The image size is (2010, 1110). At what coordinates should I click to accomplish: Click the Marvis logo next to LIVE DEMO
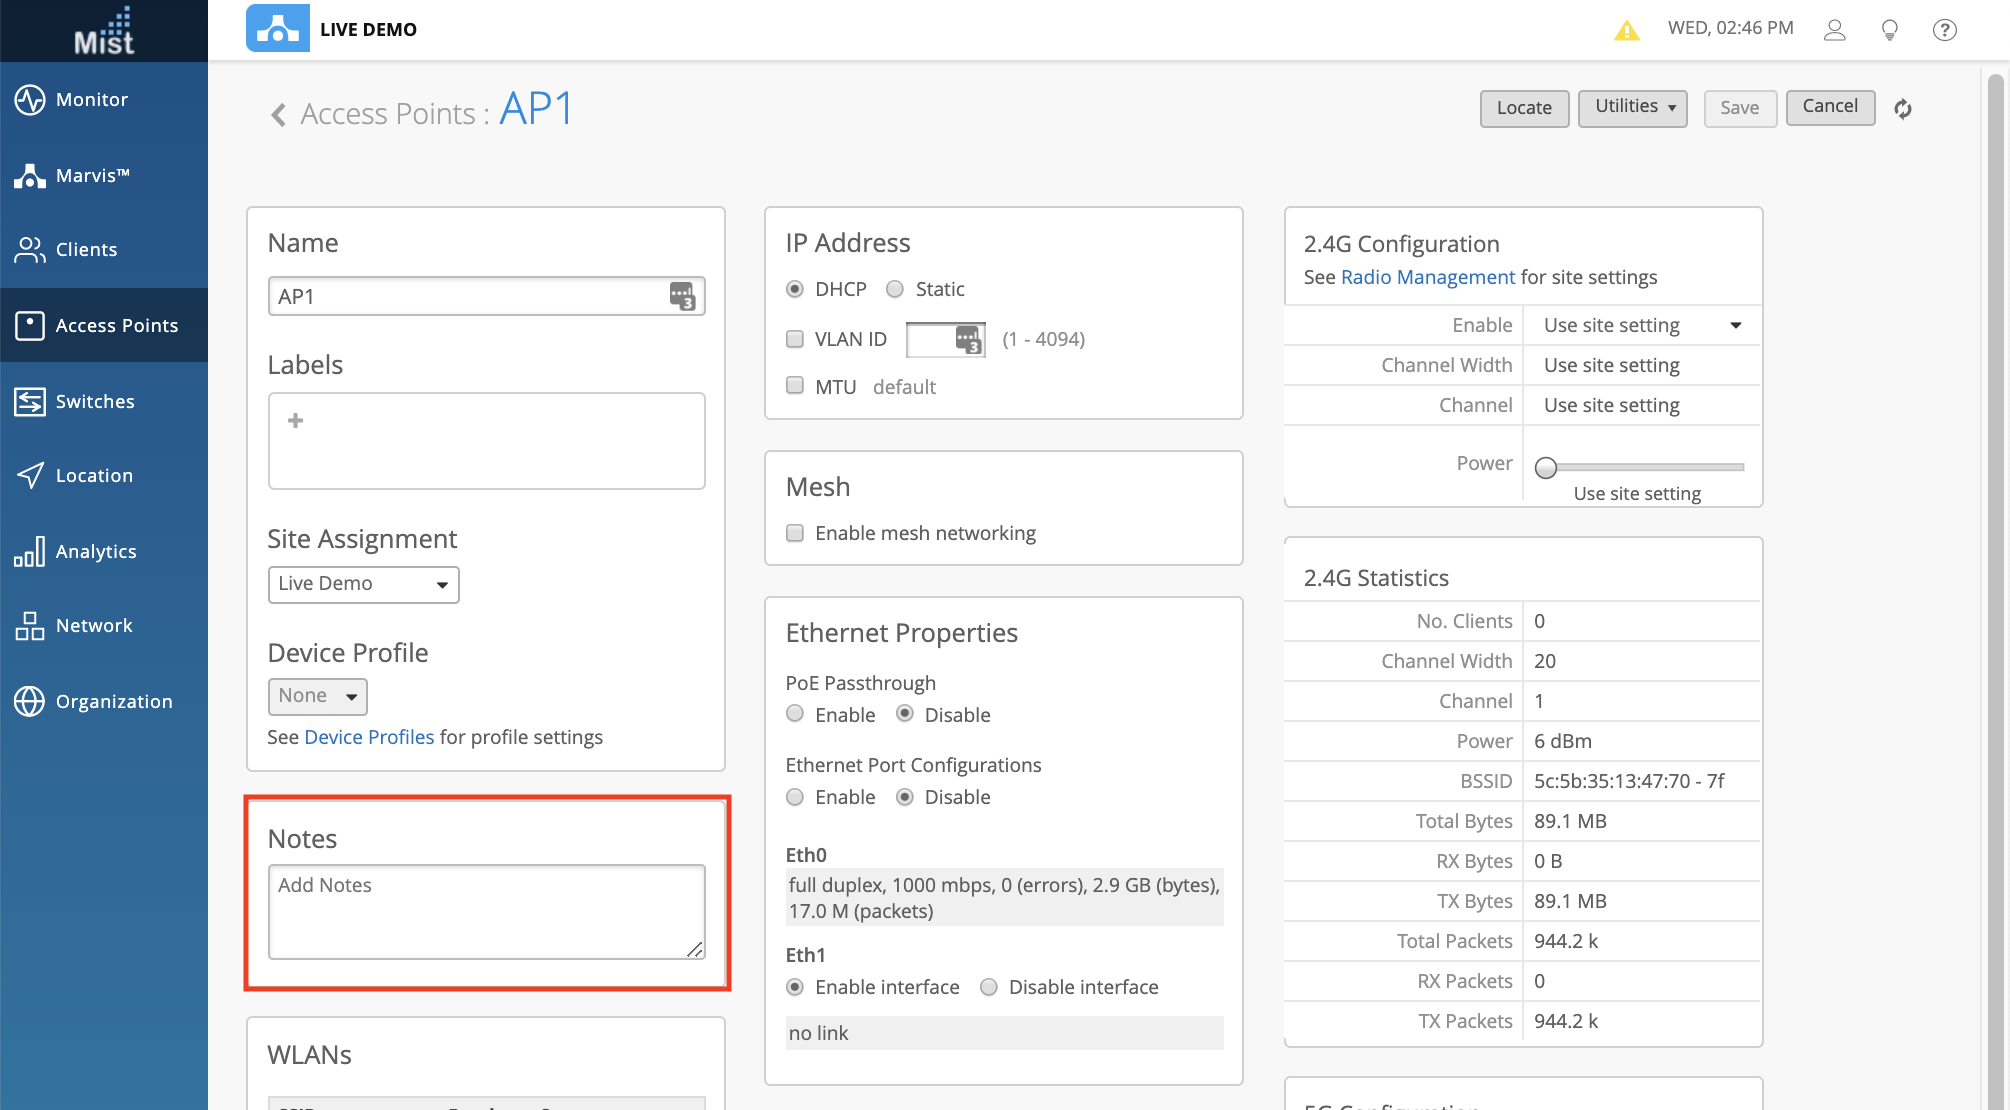pos(277,29)
